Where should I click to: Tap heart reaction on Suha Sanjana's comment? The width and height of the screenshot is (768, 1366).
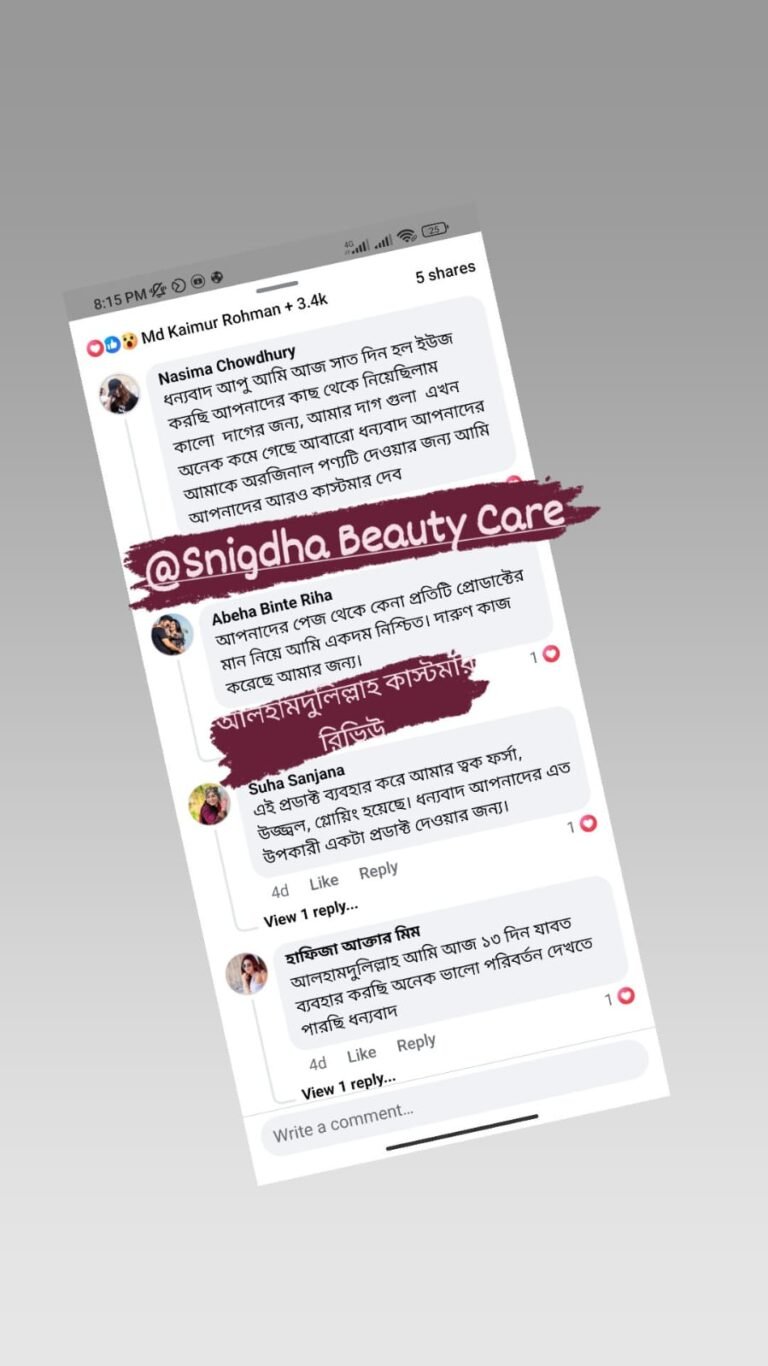(x=587, y=824)
